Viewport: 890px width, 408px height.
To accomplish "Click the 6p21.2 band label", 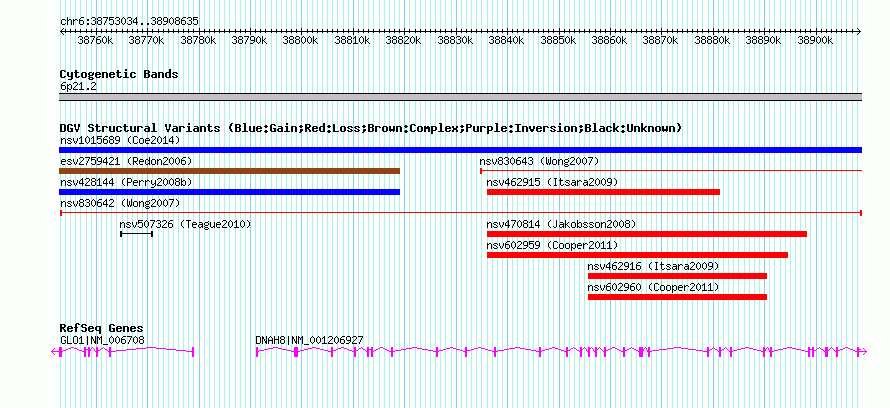I will pyautogui.click(x=78, y=86).
